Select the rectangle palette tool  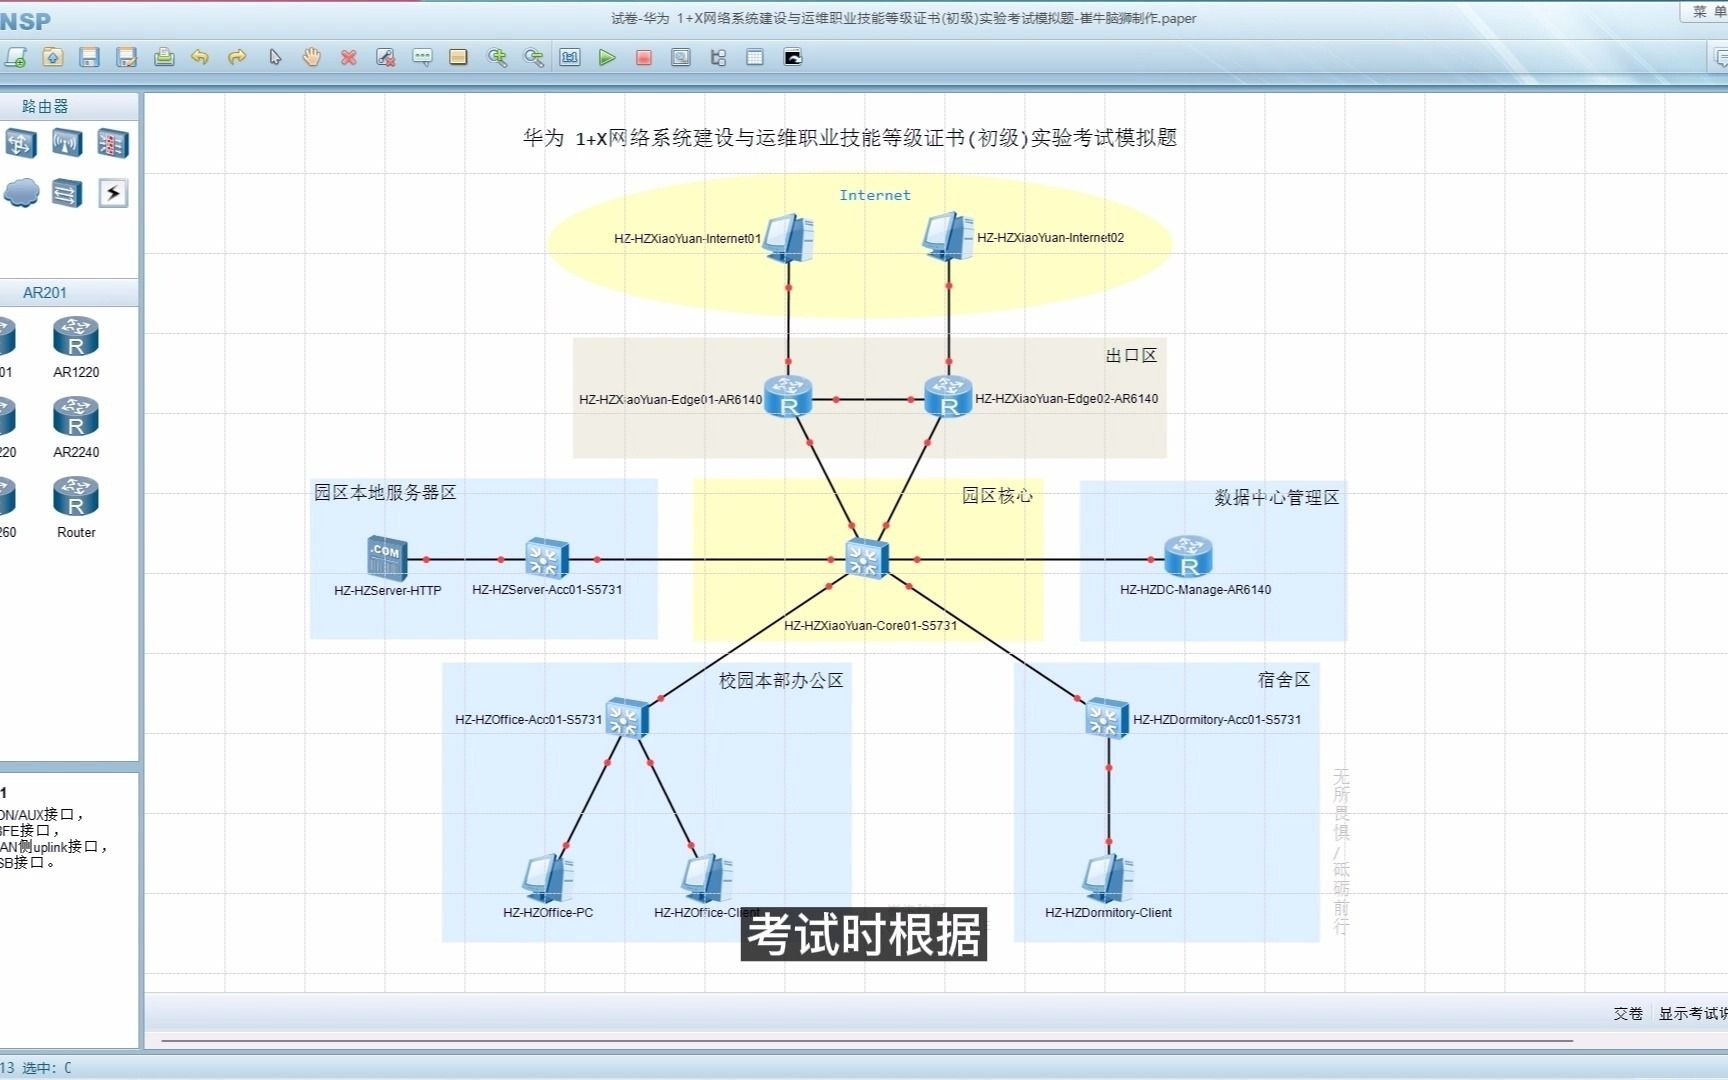coord(459,57)
